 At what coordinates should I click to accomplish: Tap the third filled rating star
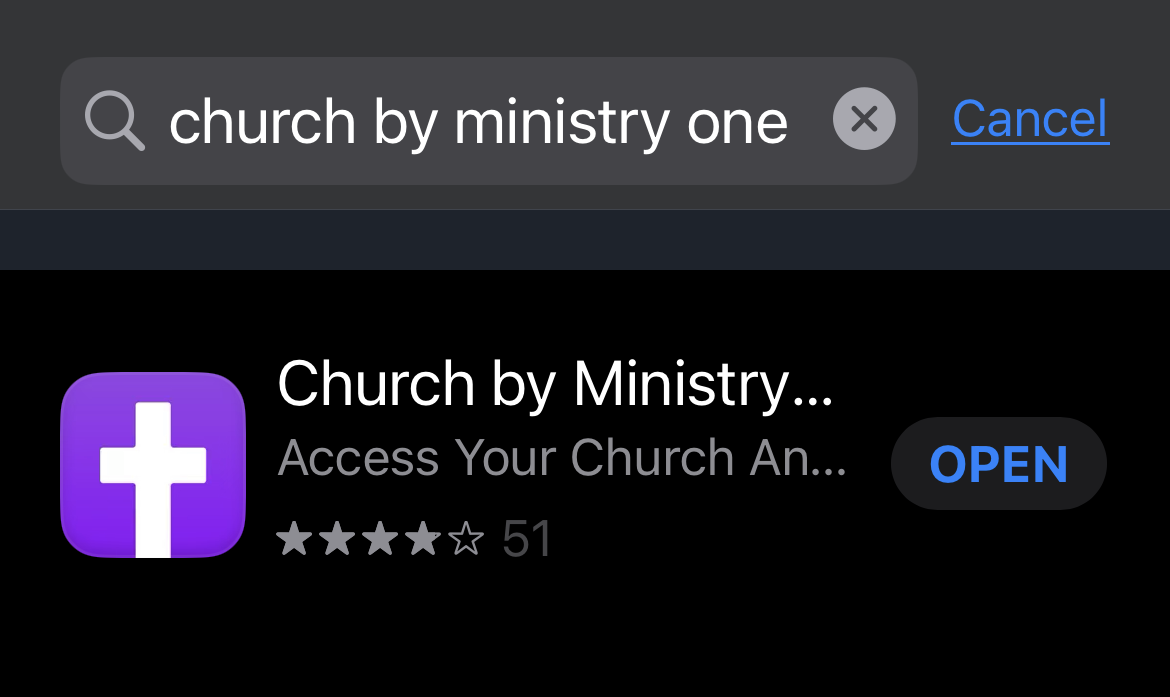[379, 540]
